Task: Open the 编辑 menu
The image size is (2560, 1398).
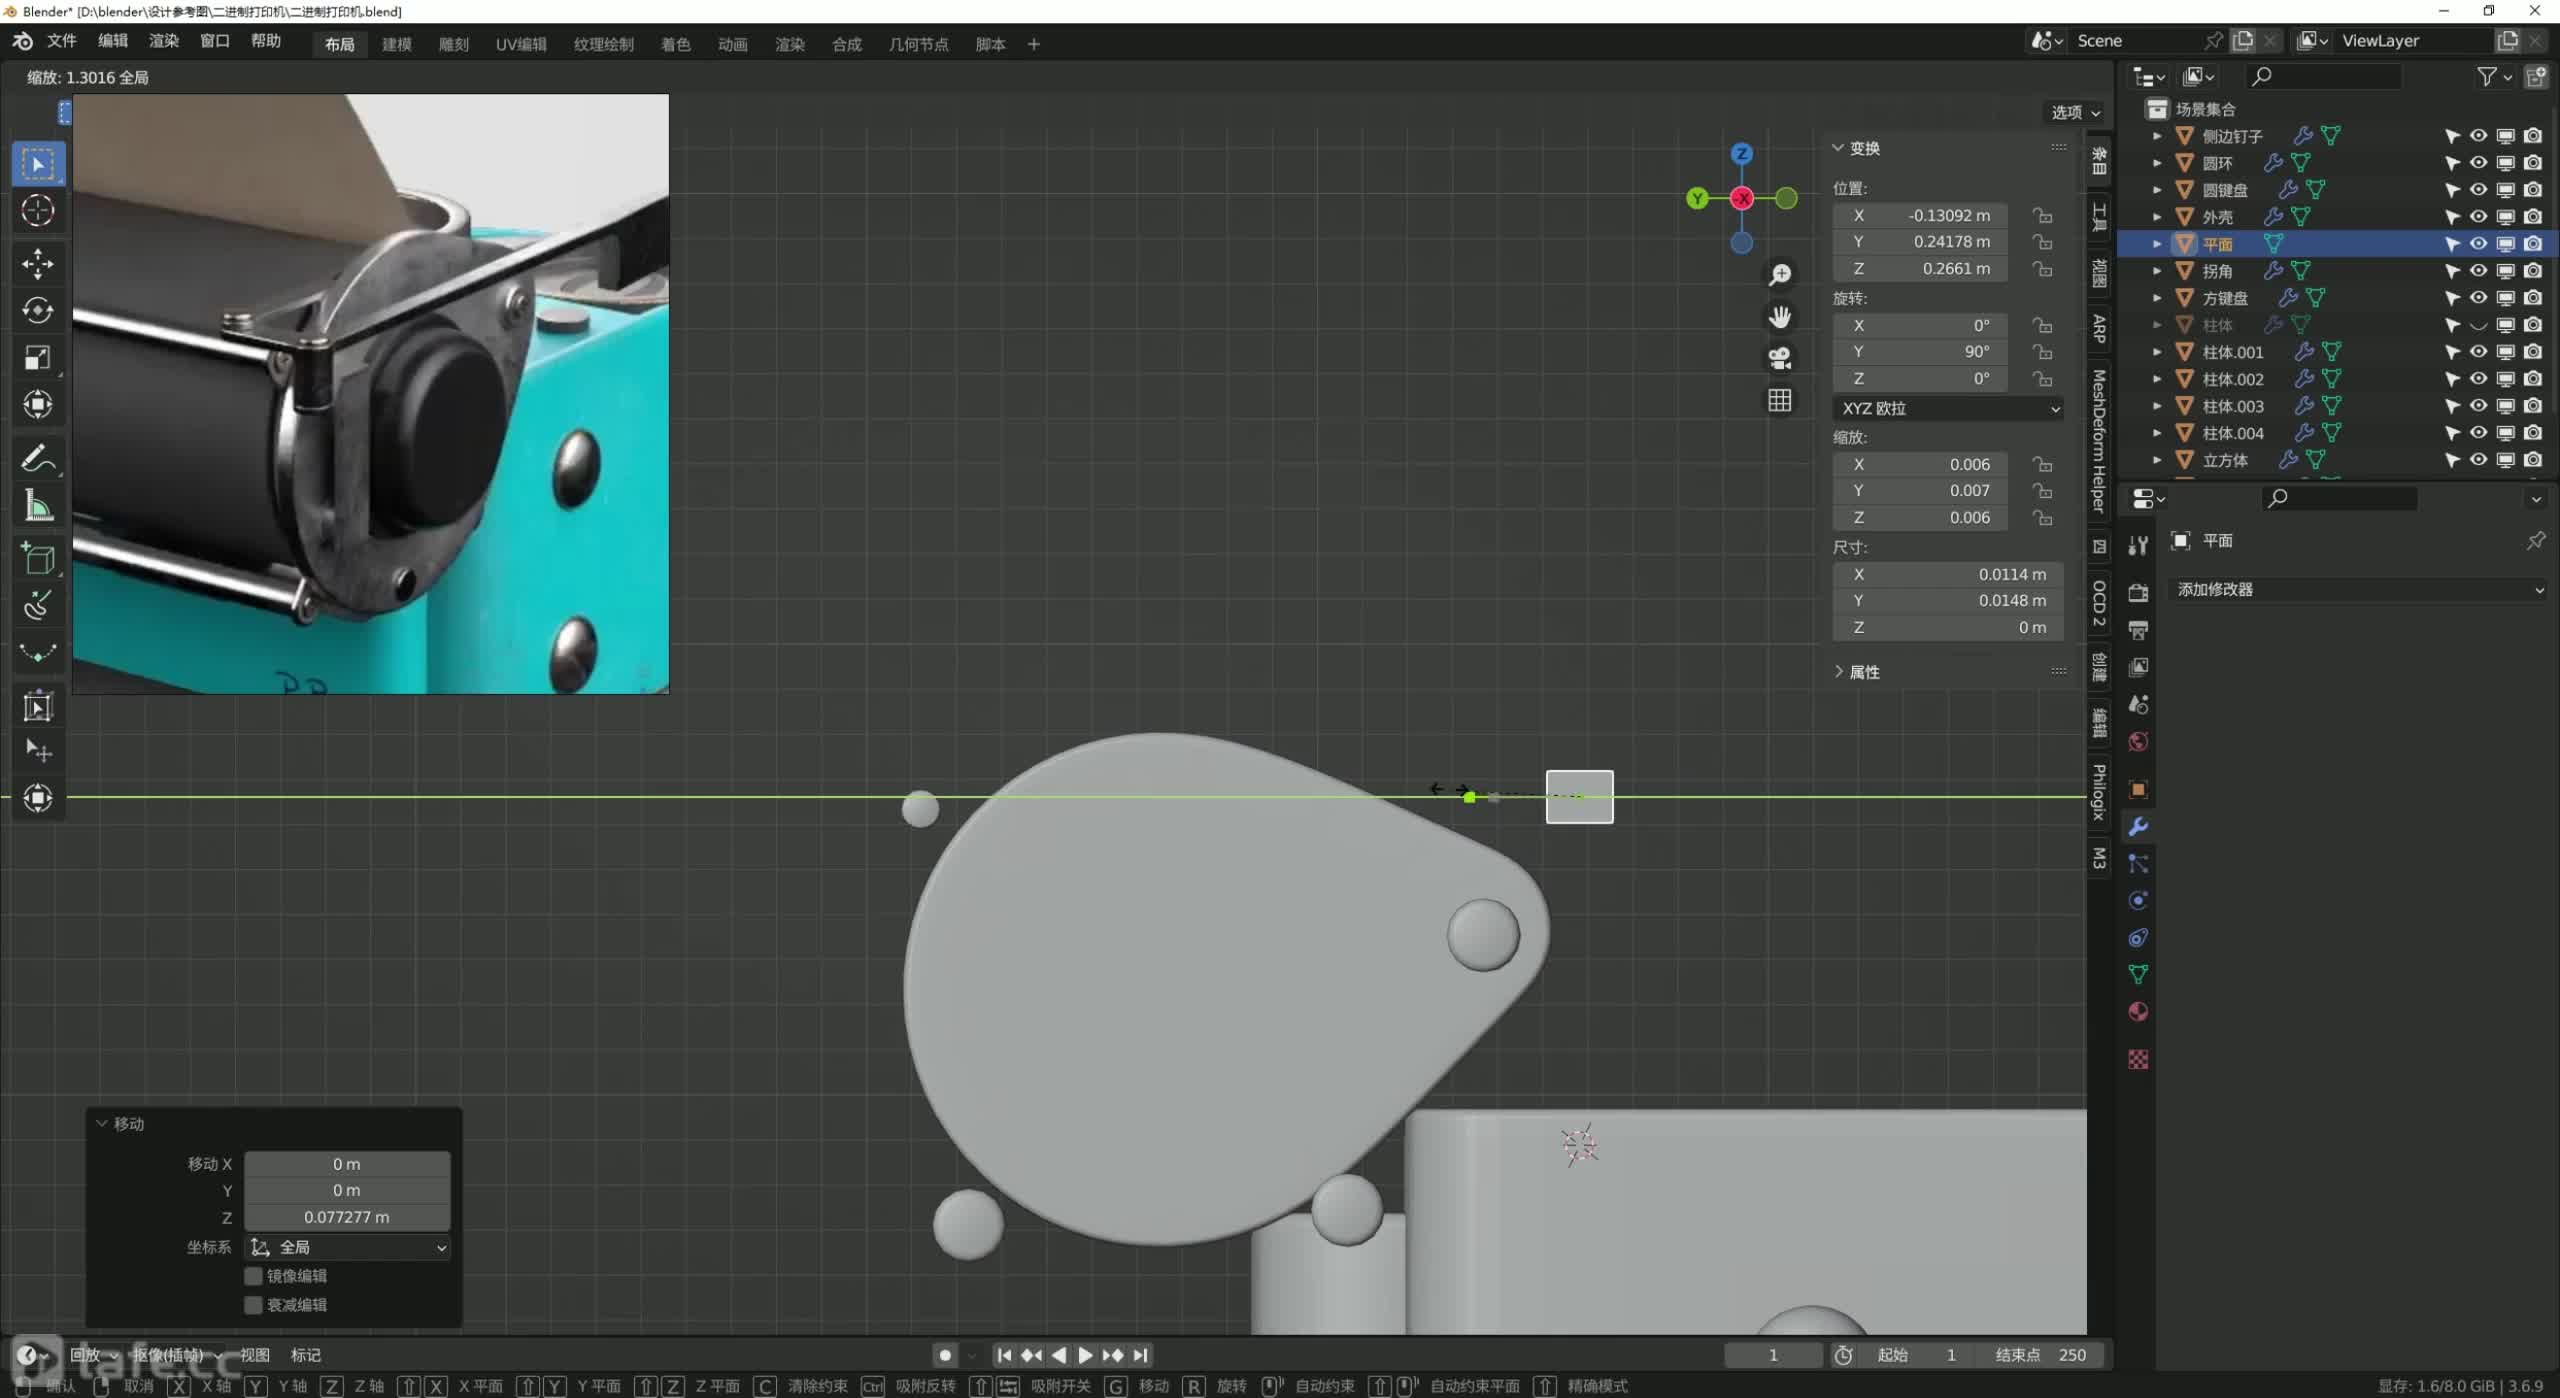Action: [112, 41]
